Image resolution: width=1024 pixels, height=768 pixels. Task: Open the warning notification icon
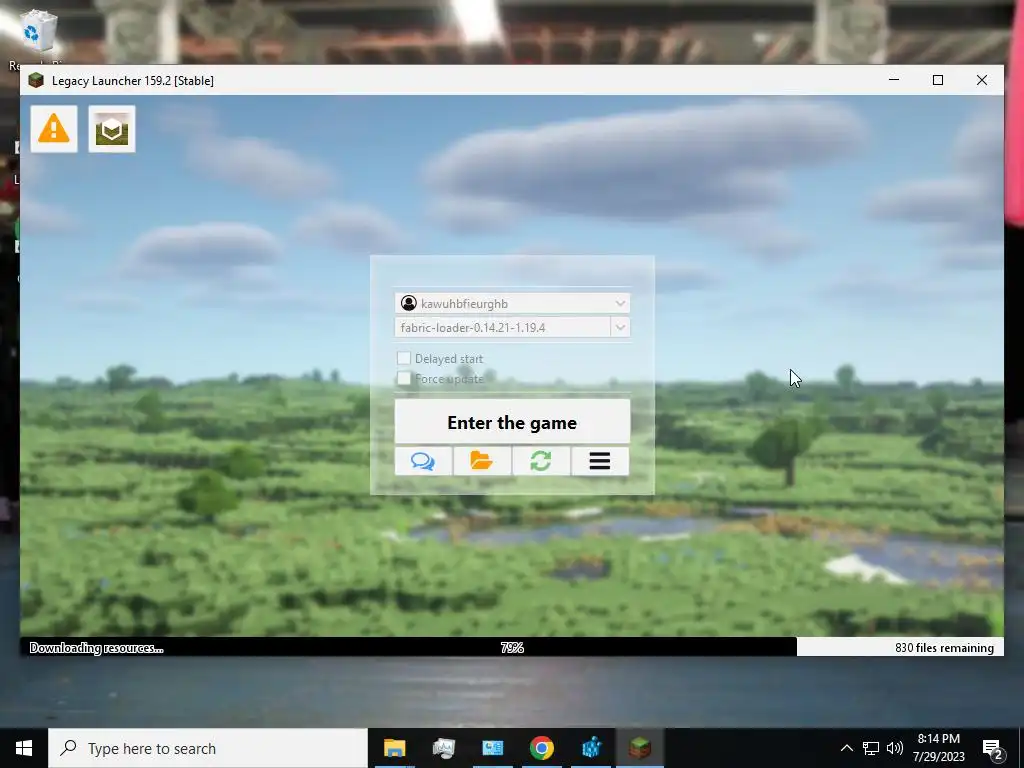pyautogui.click(x=54, y=129)
